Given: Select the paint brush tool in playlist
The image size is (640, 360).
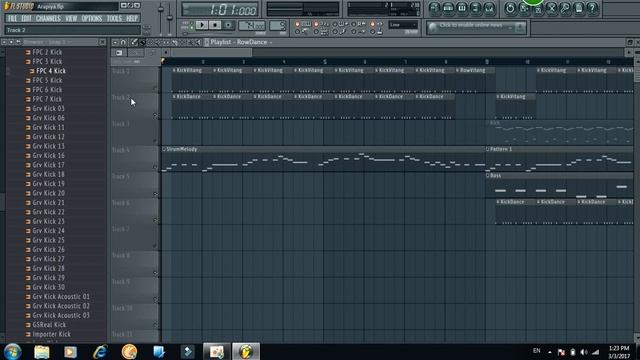Looking at the screenshot, I should click(x=142, y=42).
